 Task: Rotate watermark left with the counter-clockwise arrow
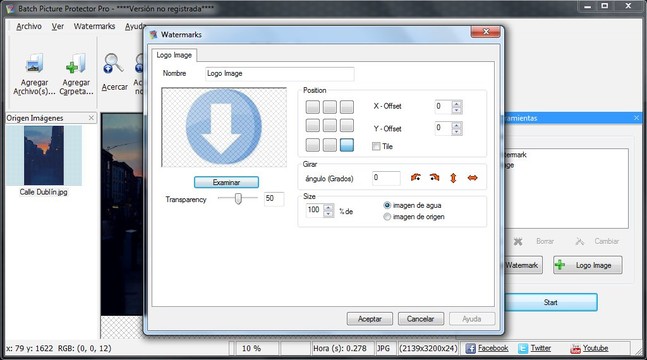(x=416, y=178)
